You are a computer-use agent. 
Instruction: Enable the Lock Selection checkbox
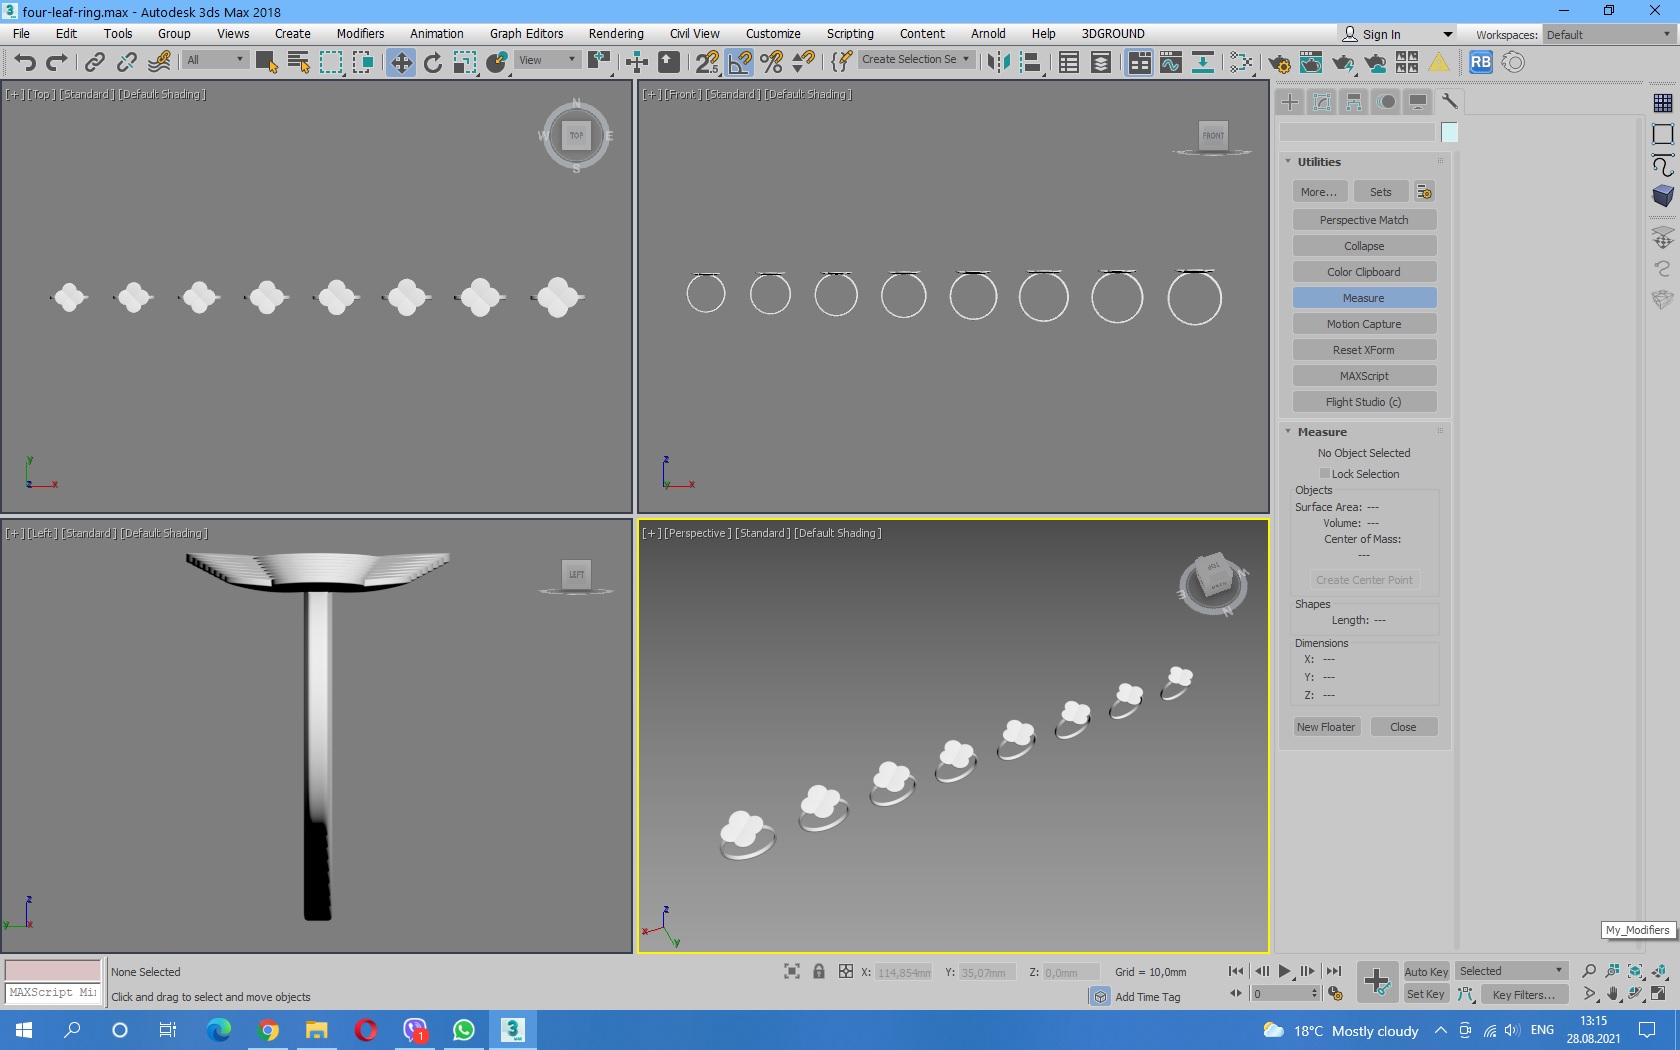pos(1325,474)
